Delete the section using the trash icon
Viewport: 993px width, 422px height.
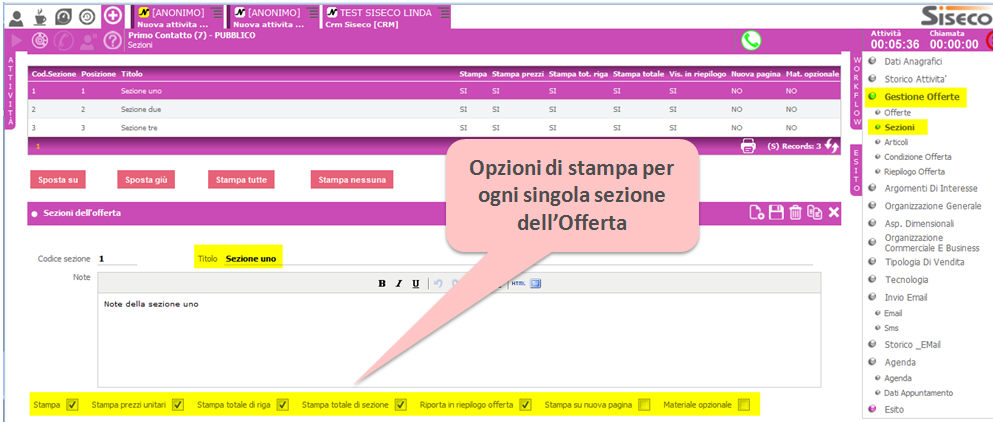tap(795, 212)
